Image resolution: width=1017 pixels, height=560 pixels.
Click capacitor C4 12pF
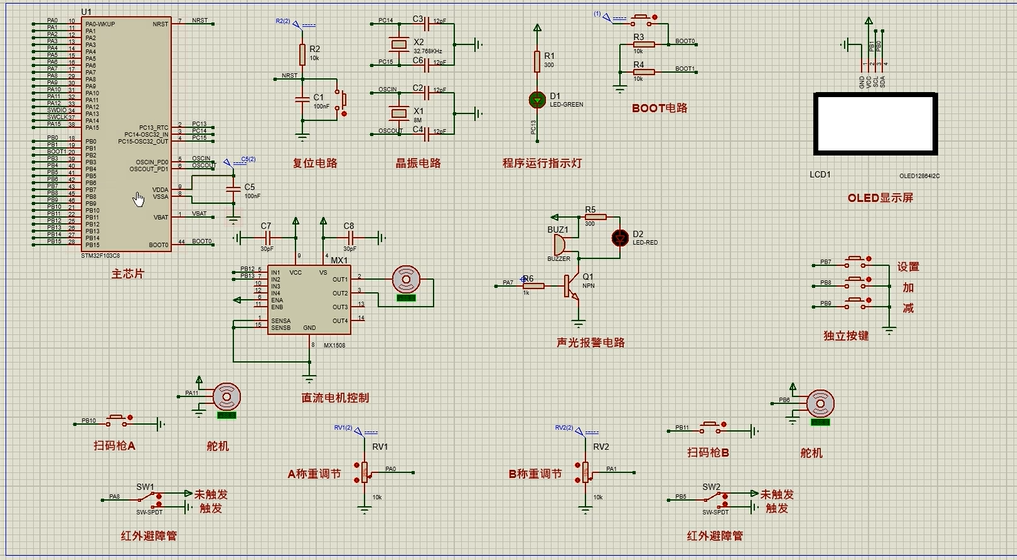[x=426, y=133]
